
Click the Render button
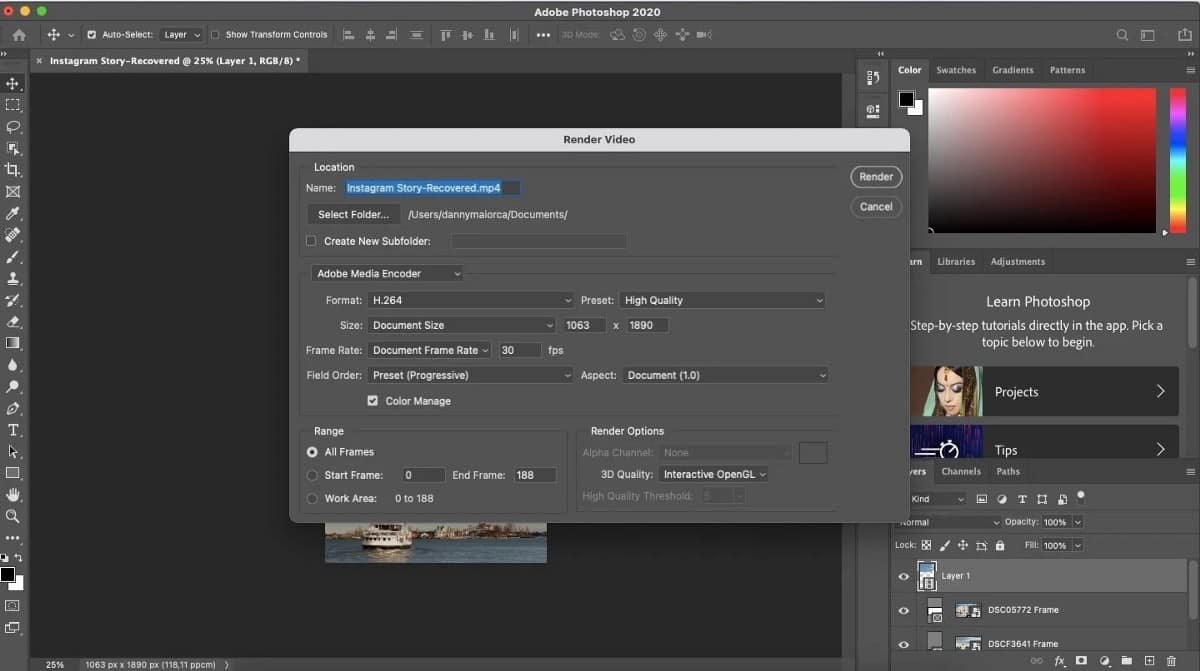[x=875, y=177]
